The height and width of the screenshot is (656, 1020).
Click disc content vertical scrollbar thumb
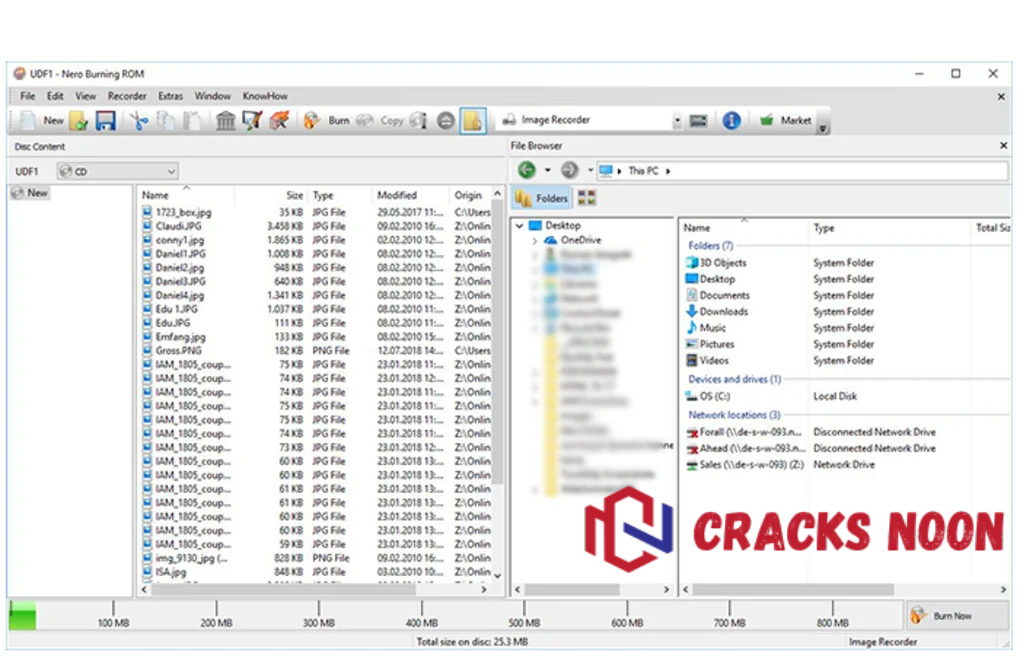tap(498, 342)
